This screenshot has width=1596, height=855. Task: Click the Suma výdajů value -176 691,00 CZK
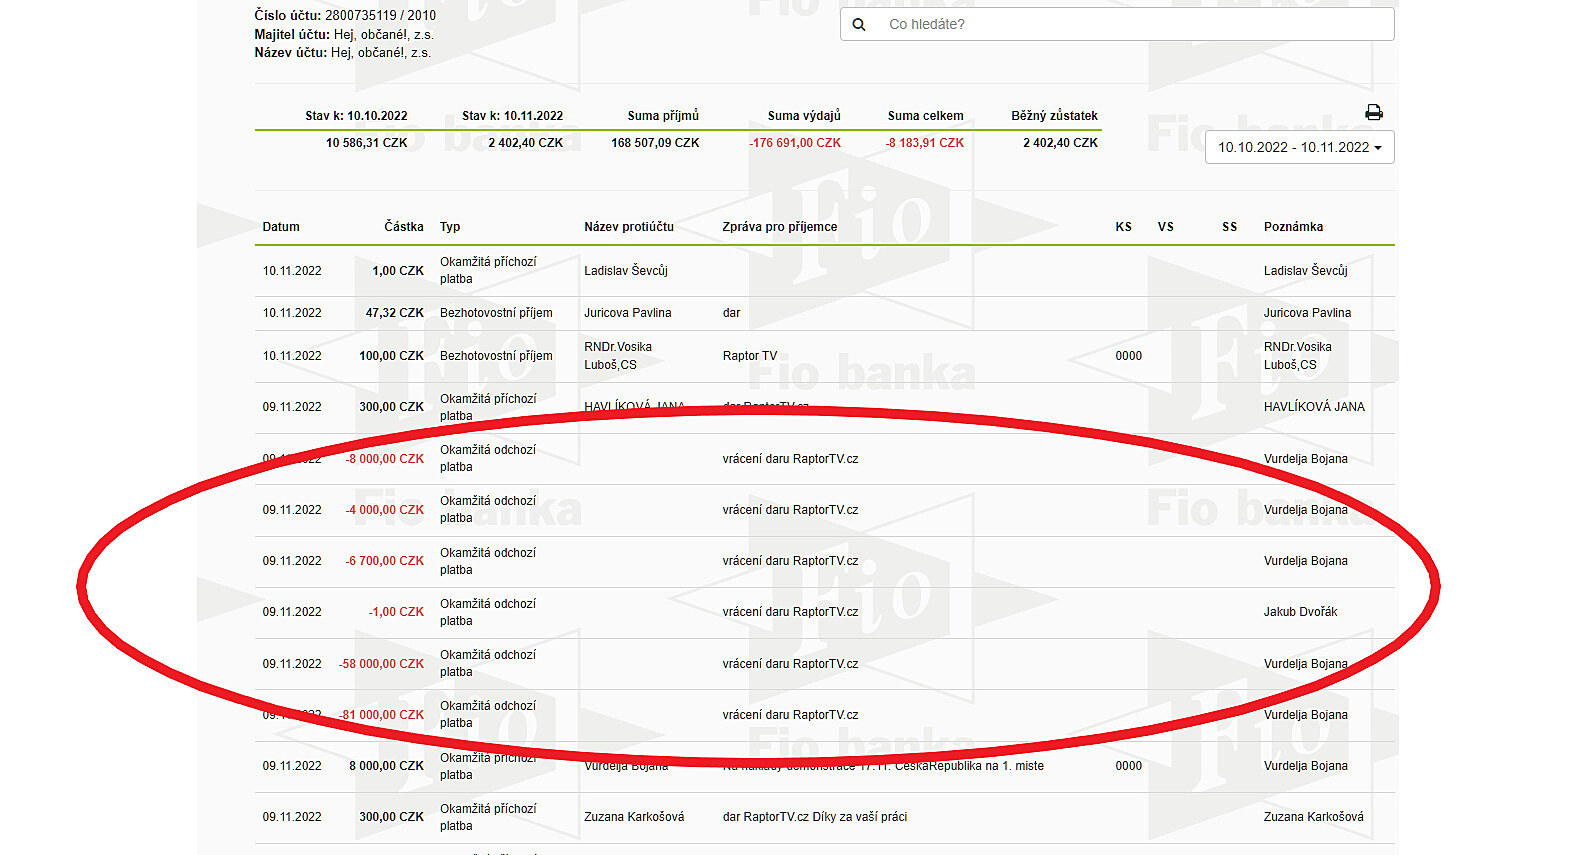[795, 143]
